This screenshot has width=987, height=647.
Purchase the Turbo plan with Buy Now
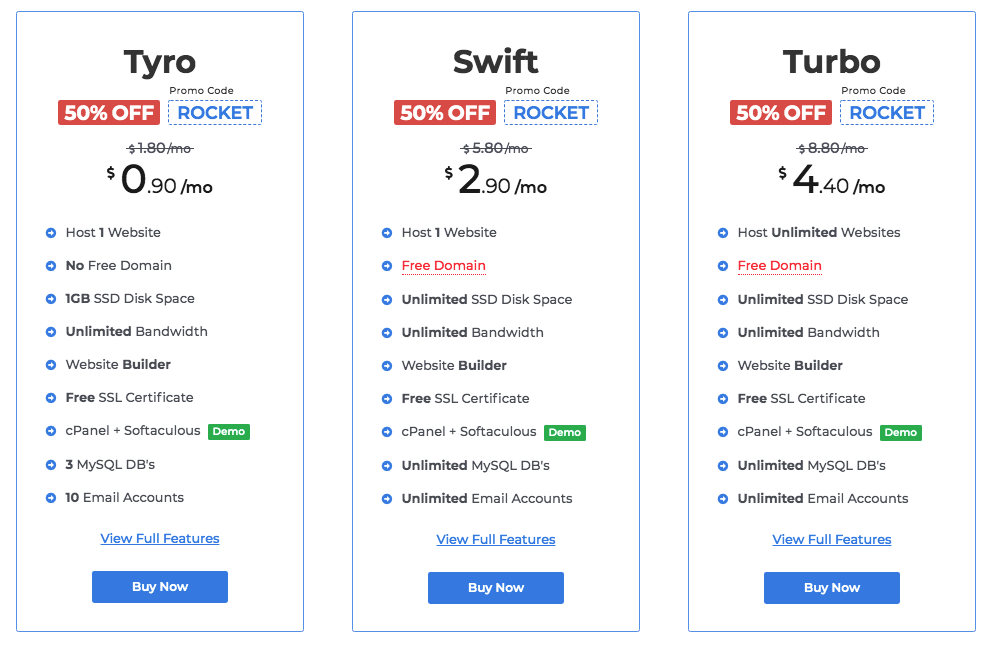(x=832, y=588)
